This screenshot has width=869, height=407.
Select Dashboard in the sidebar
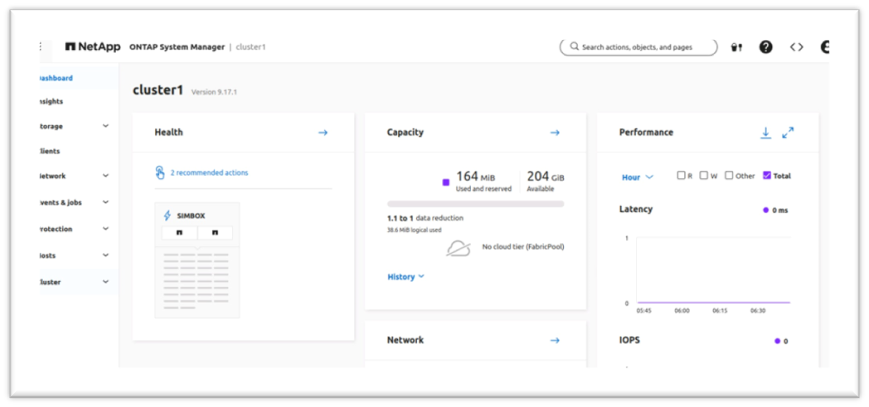[x=55, y=78]
